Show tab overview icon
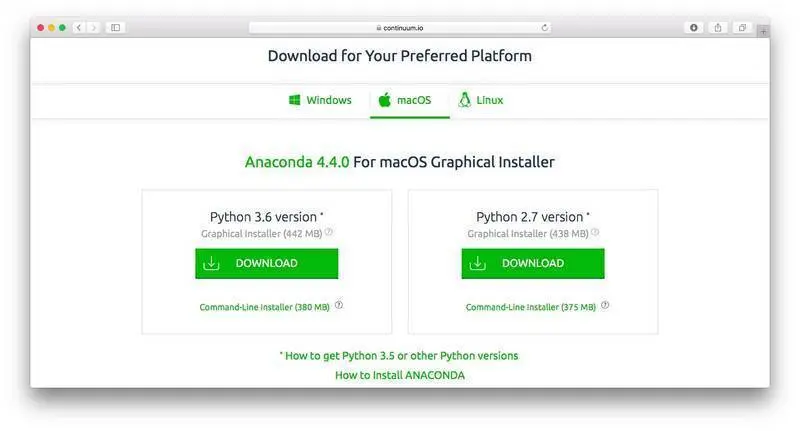 pos(742,28)
